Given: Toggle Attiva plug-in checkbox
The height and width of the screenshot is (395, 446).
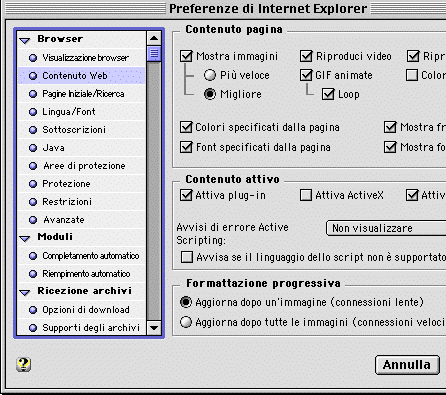Looking at the screenshot, I should click(186, 195).
